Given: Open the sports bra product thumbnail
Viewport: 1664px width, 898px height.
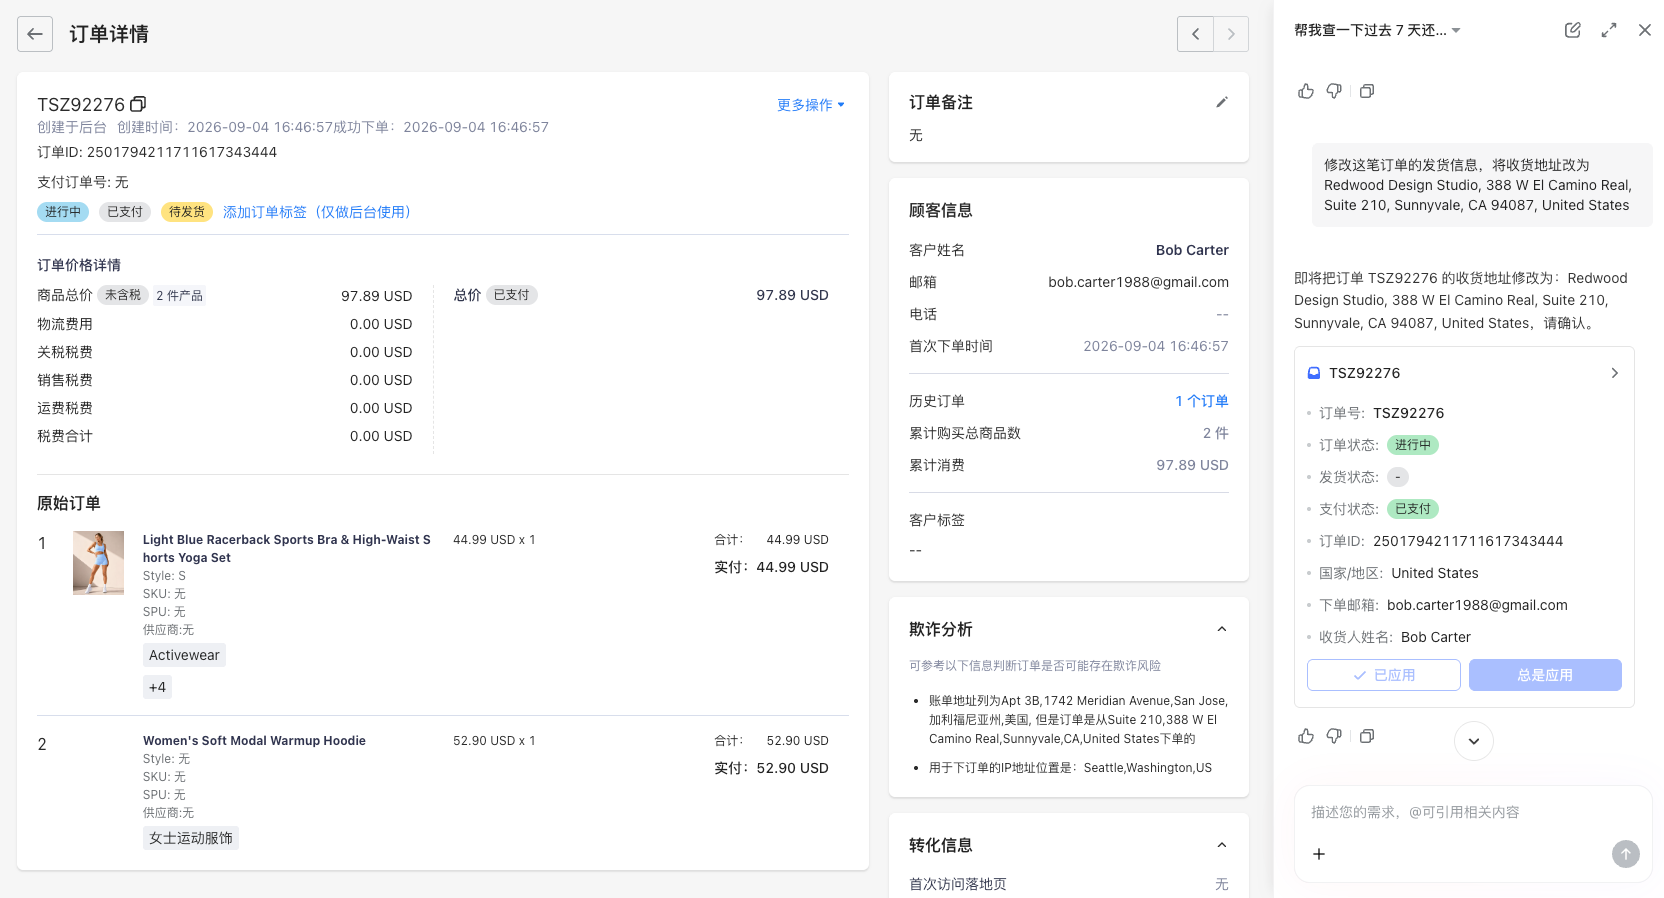Looking at the screenshot, I should pyautogui.click(x=98, y=563).
